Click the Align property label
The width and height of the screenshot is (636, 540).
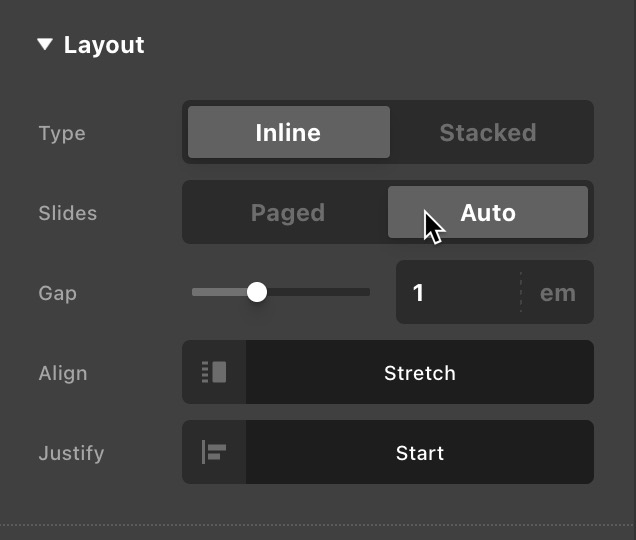coord(63,373)
